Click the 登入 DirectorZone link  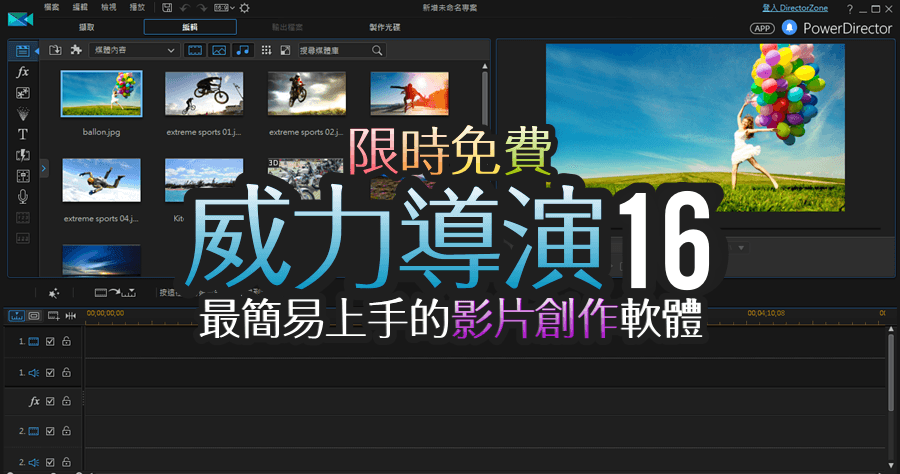[795, 8]
